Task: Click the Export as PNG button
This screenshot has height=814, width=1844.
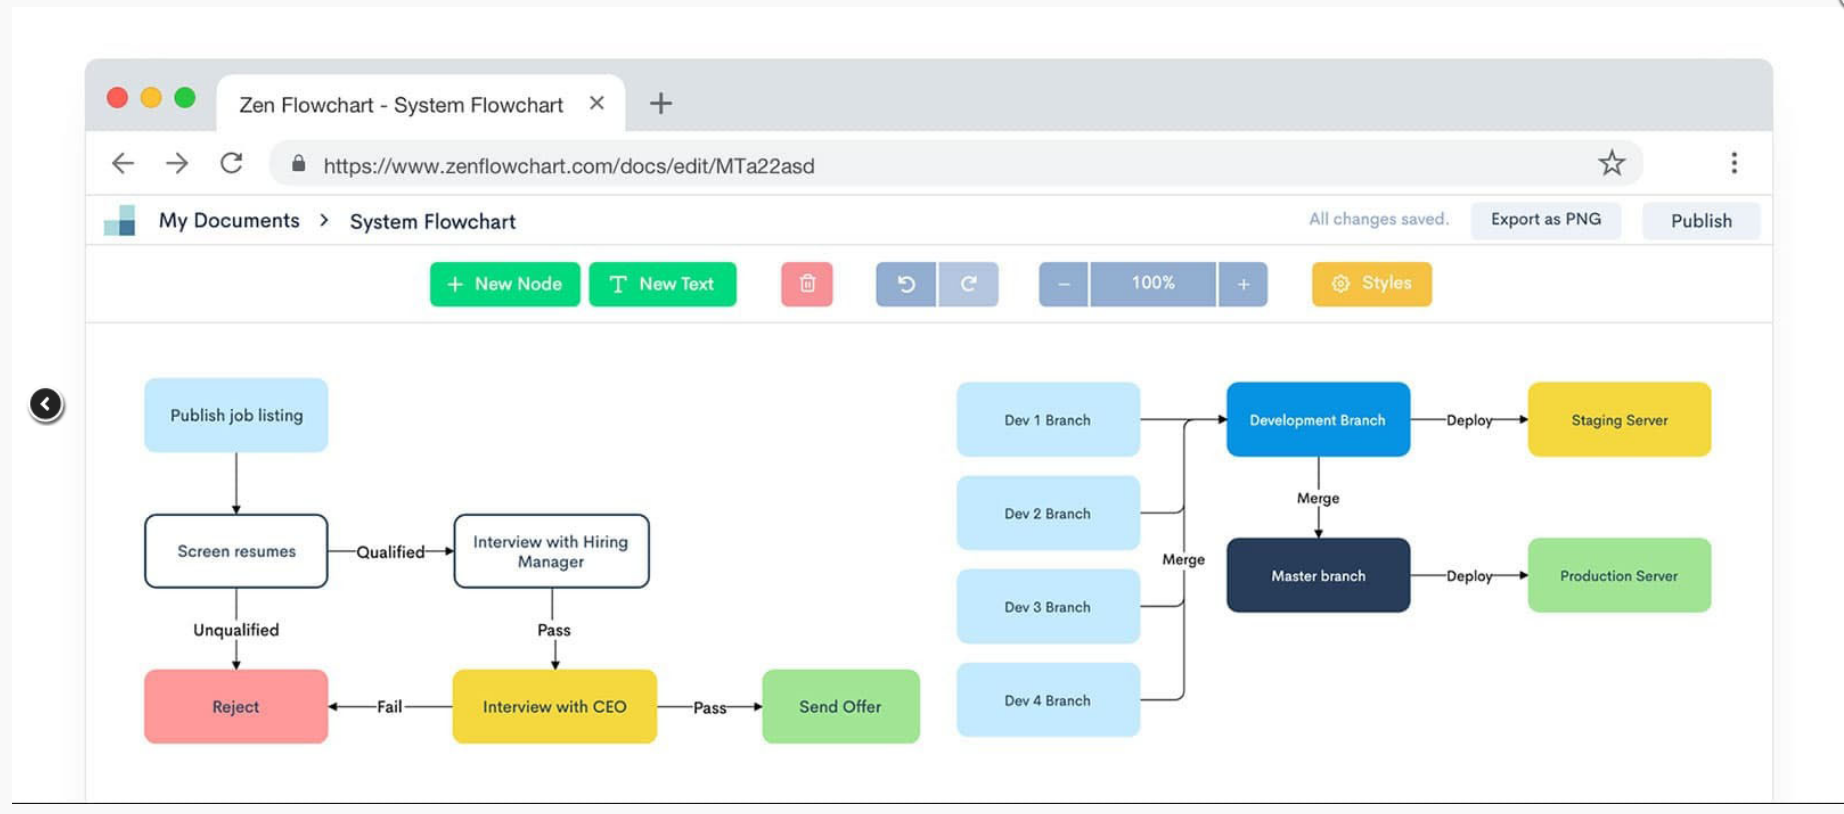Action: point(1545,220)
